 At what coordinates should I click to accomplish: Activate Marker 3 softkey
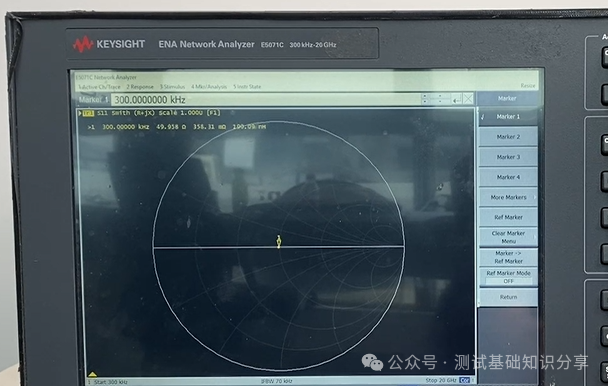point(508,157)
